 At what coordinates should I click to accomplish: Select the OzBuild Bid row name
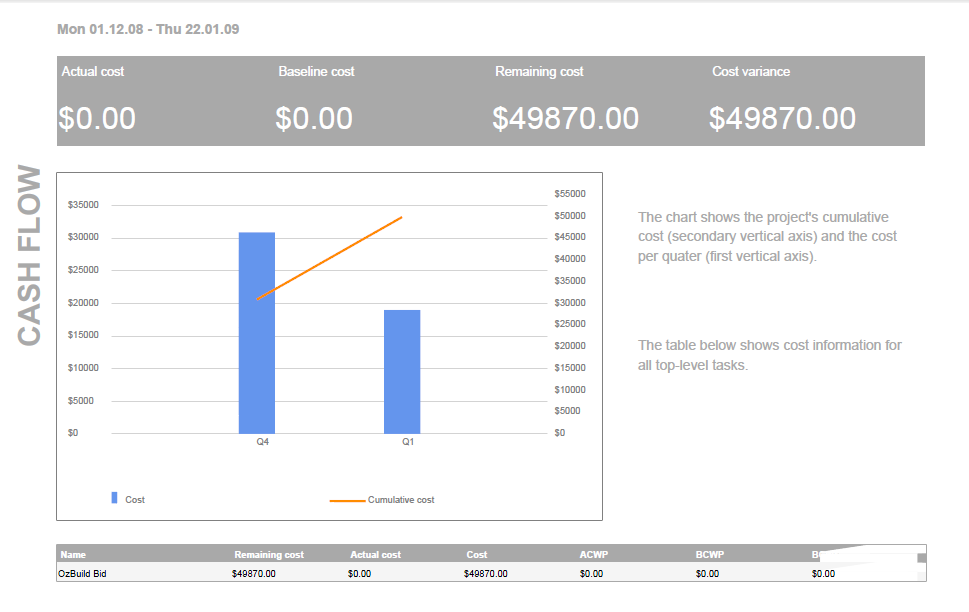click(x=83, y=574)
